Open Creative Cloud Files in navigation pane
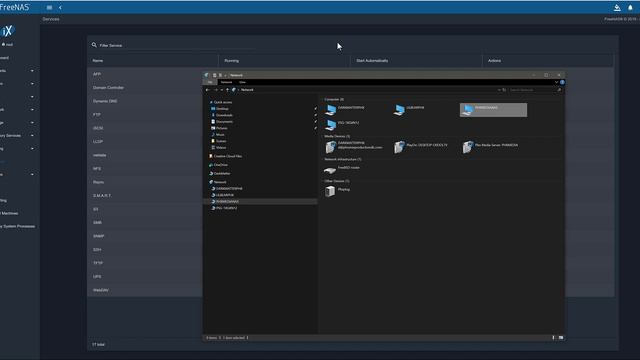 tap(228, 156)
